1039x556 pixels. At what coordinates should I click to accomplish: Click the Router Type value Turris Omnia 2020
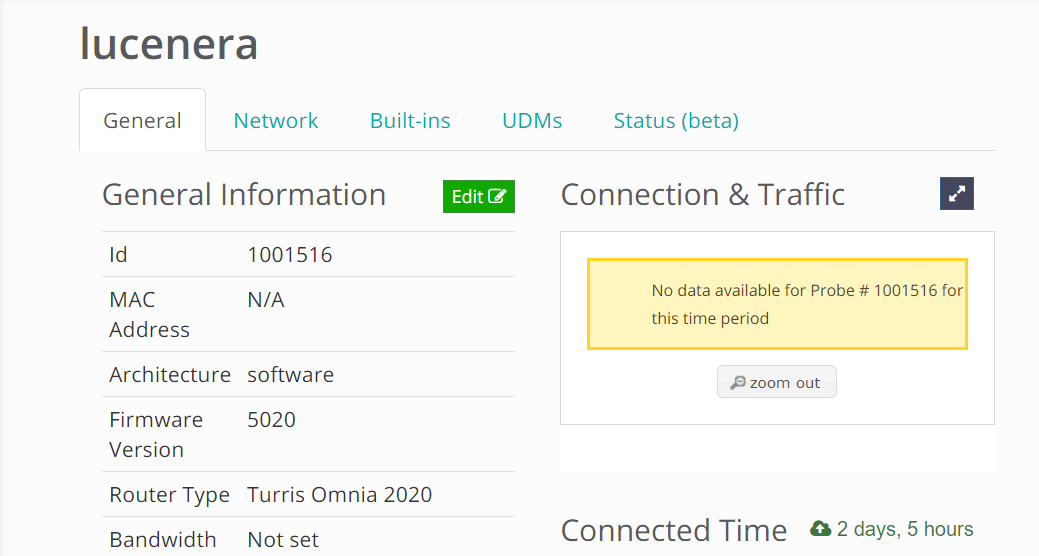pos(339,494)
